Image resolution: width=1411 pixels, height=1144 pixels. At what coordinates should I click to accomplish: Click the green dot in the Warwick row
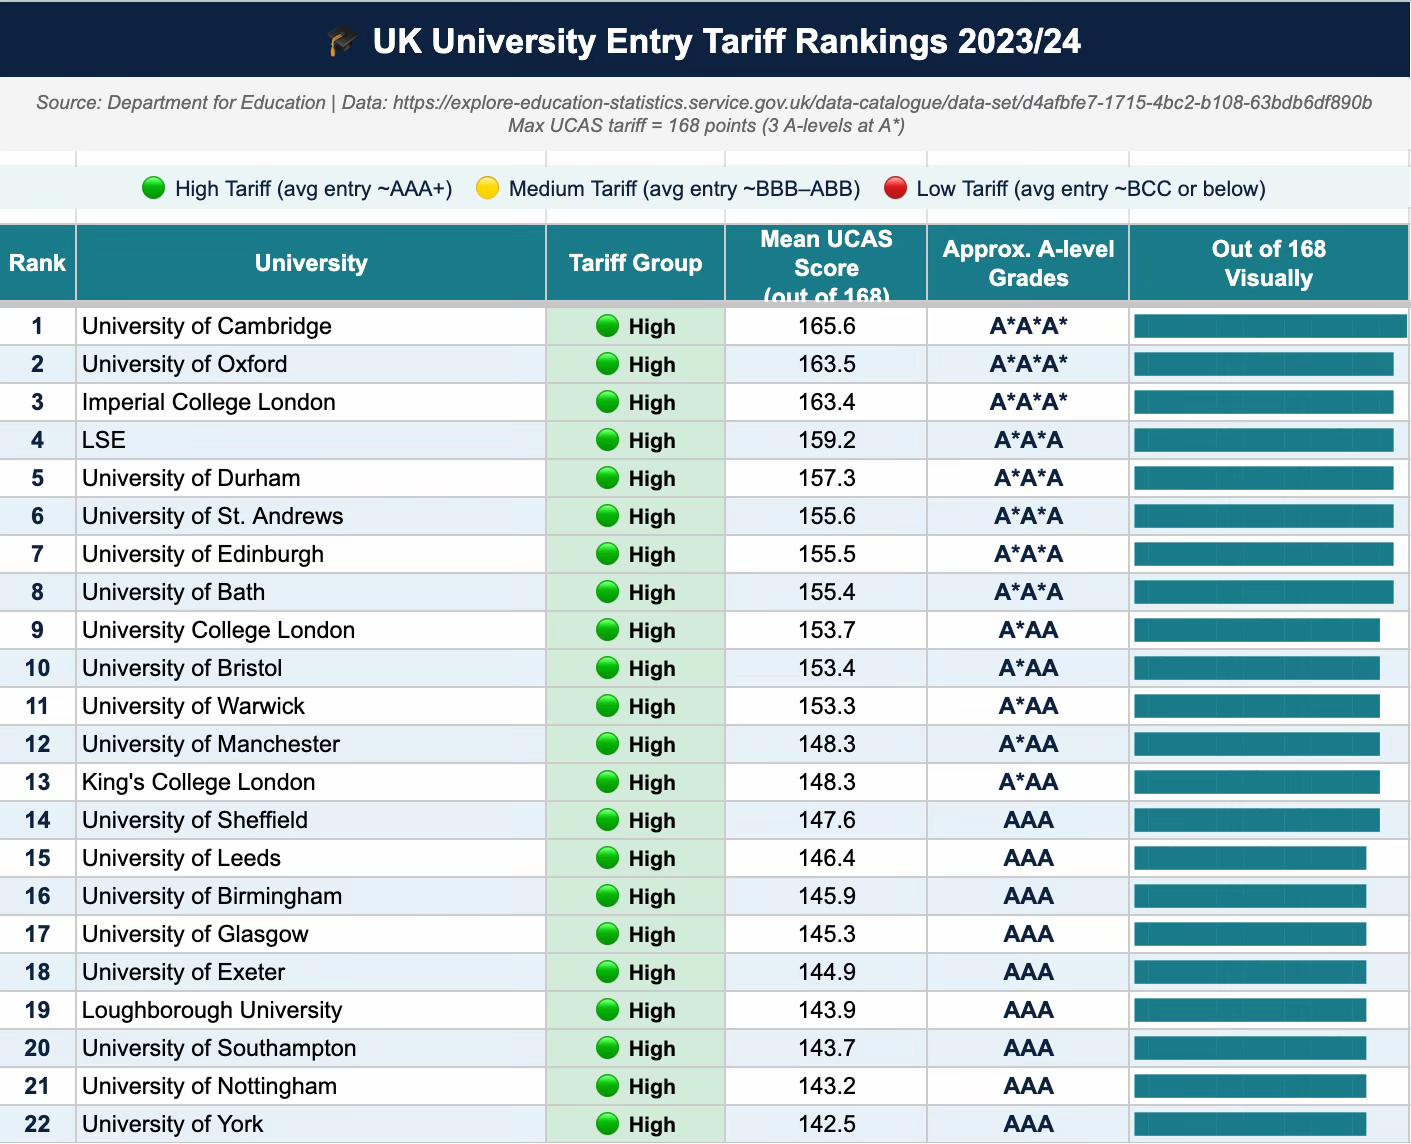pyautogui.click(x=607, y=706)
